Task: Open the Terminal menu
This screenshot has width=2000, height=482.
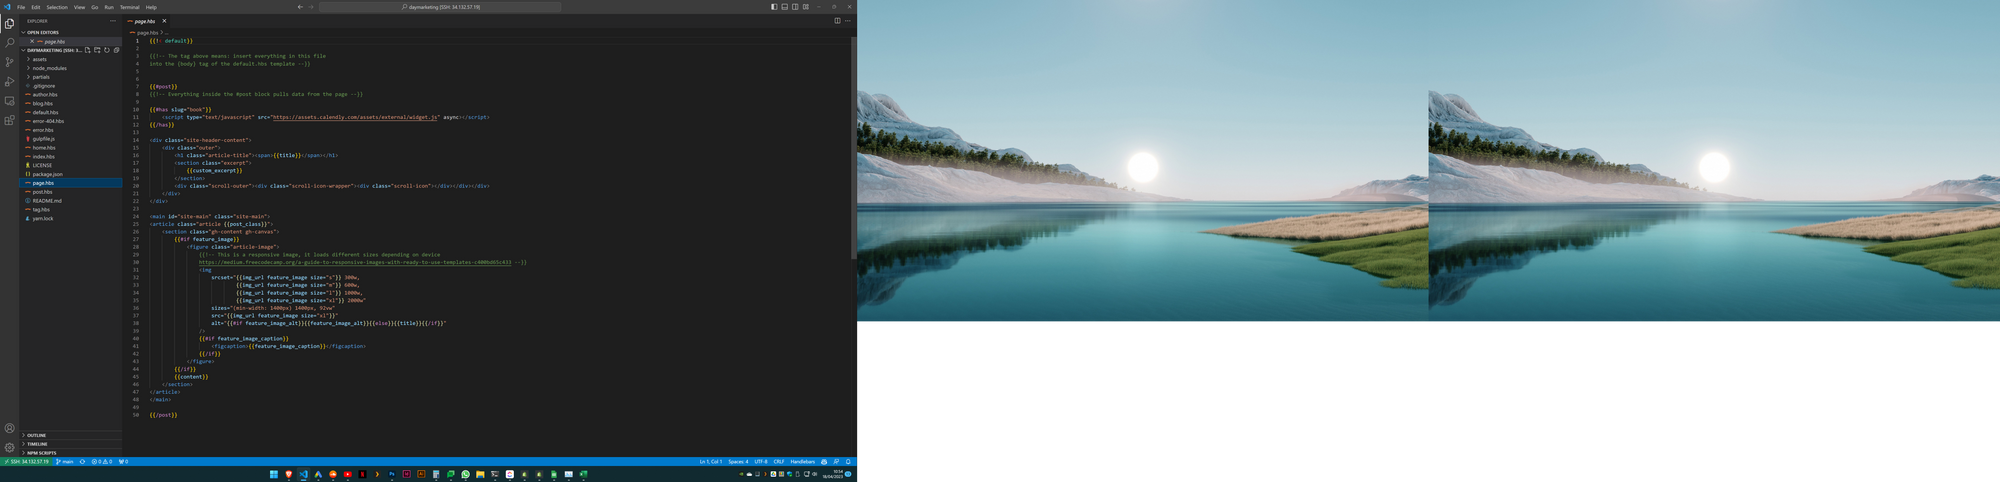Action: pos(129,7)
